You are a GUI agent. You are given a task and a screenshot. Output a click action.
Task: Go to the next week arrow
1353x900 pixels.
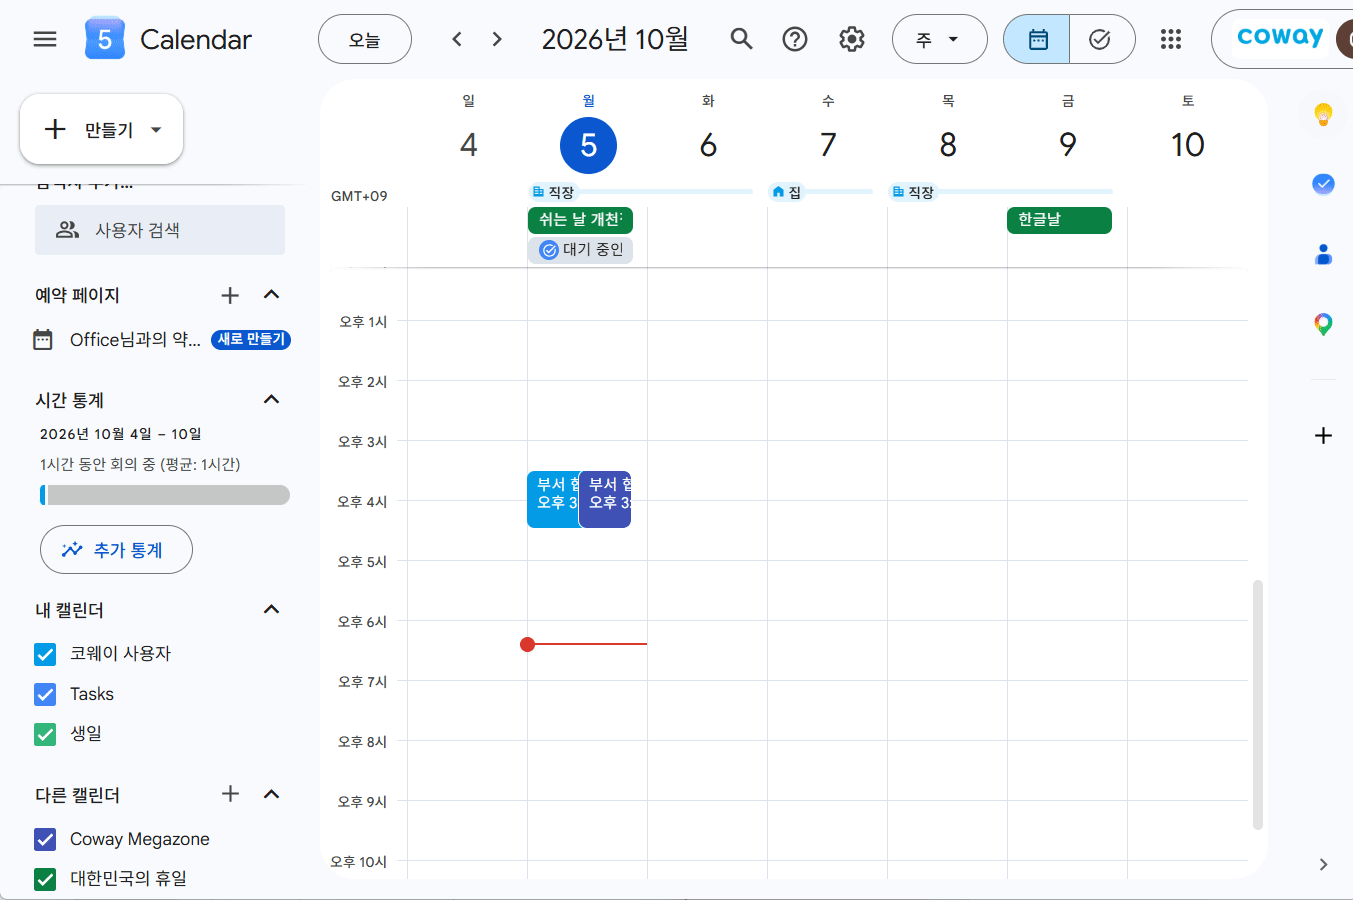pyautogui.click(x=497, y=39)
